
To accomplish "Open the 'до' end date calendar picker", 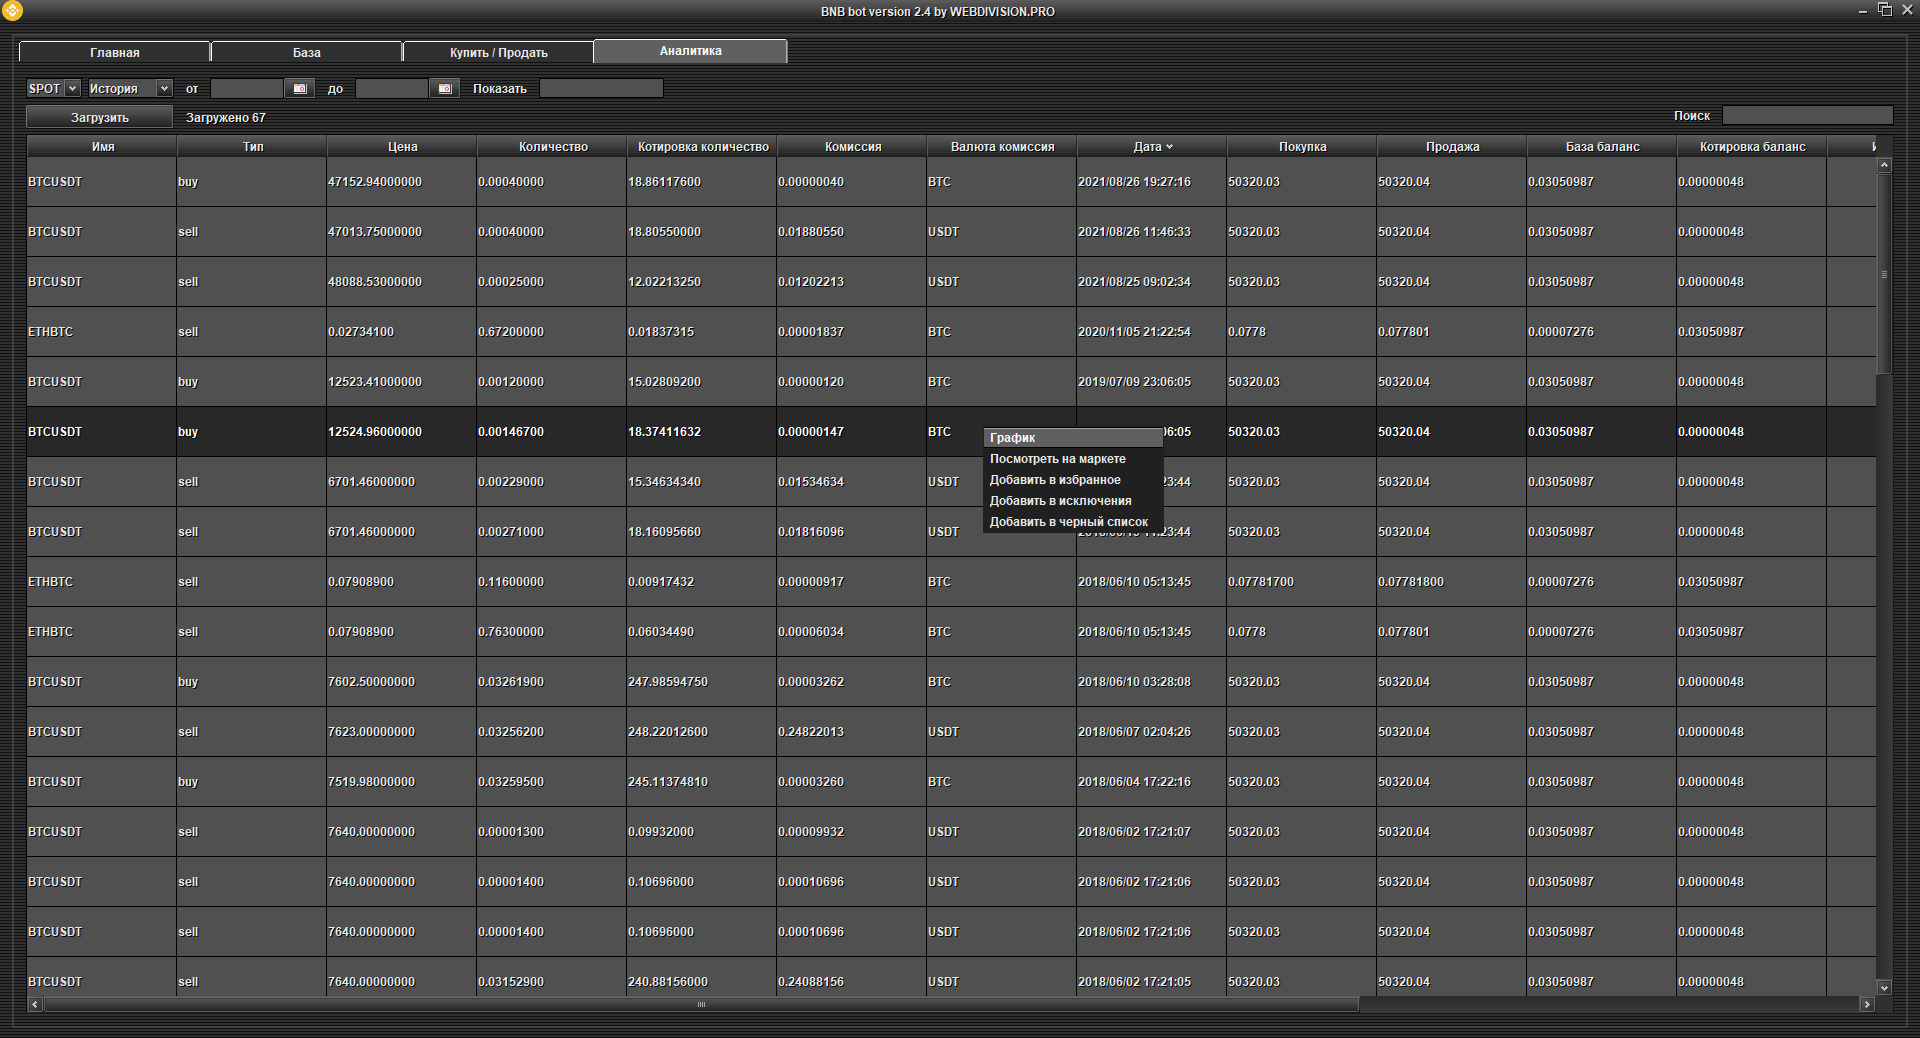I will point(445,89).
